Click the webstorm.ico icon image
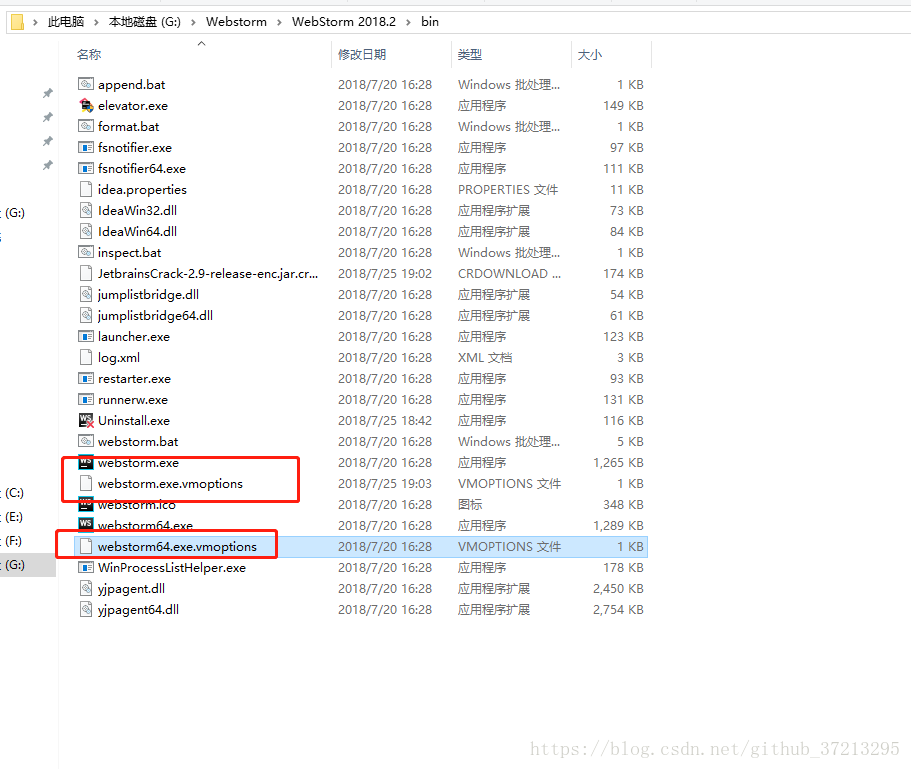The image size is (911, 769). pos(86,504)
